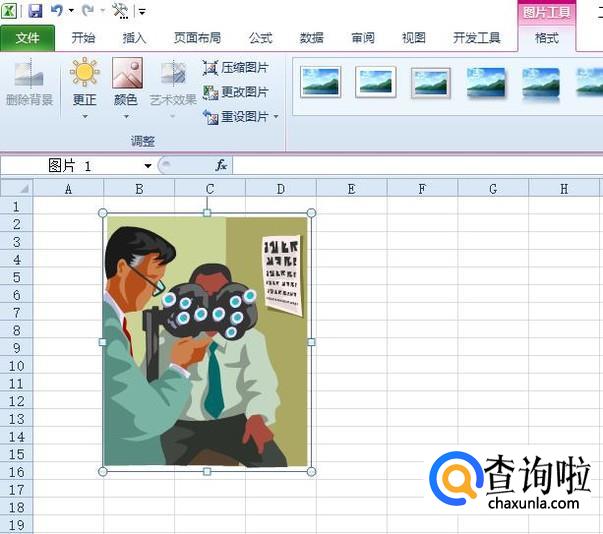
Task: Expand the 颜色 dropdown arrow
Action: click(x=126, y=116)
